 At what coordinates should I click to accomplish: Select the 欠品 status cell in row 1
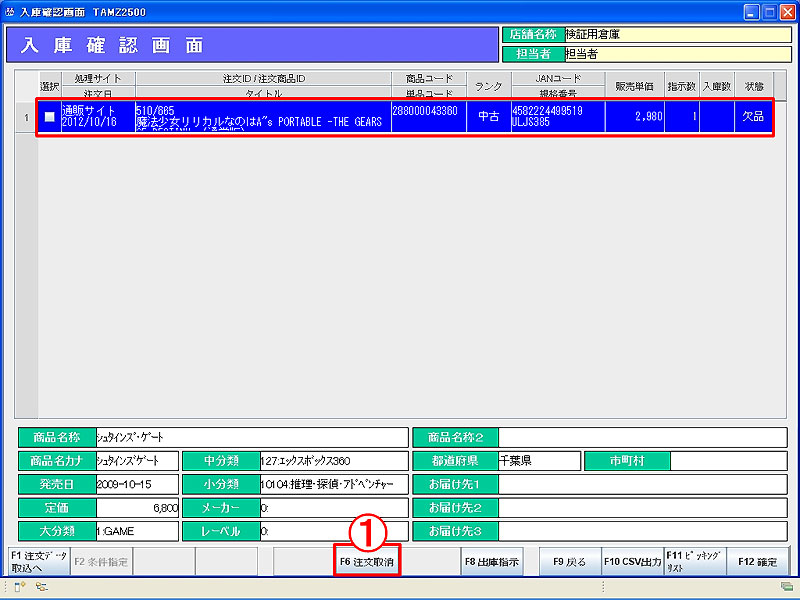753,117
